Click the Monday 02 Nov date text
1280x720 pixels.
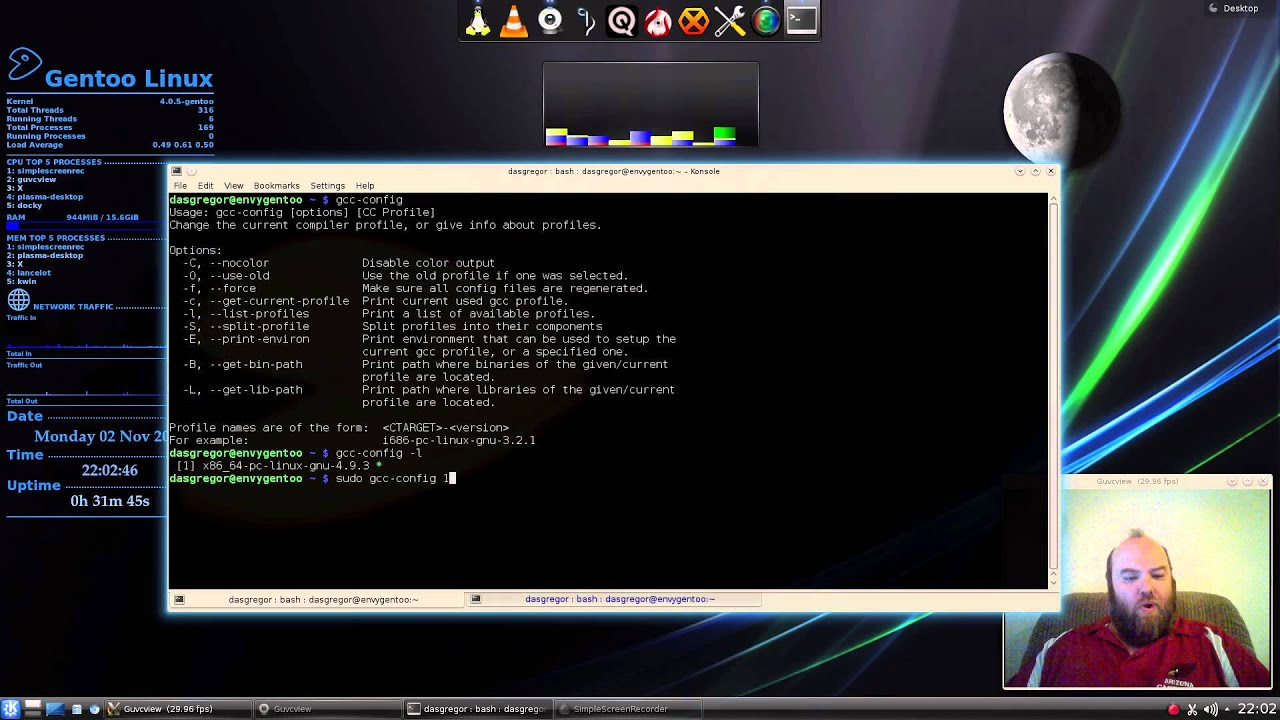coord(101,436)
